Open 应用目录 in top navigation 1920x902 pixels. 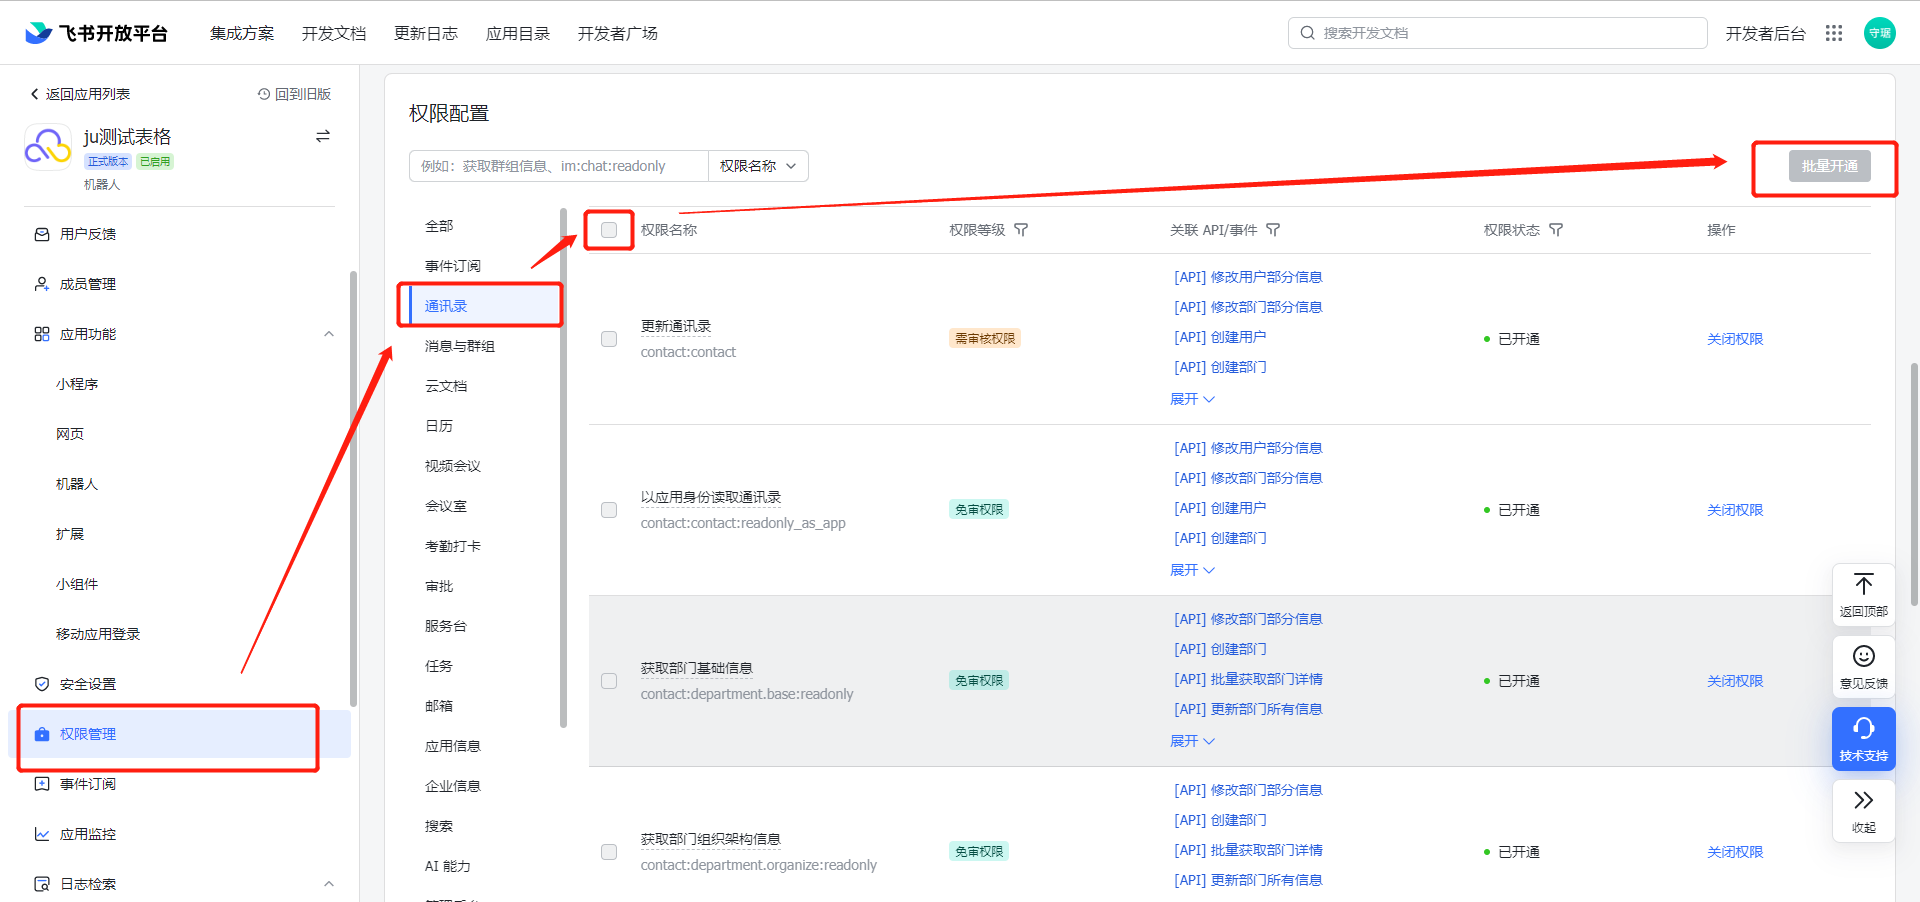(x=518, y=33)
